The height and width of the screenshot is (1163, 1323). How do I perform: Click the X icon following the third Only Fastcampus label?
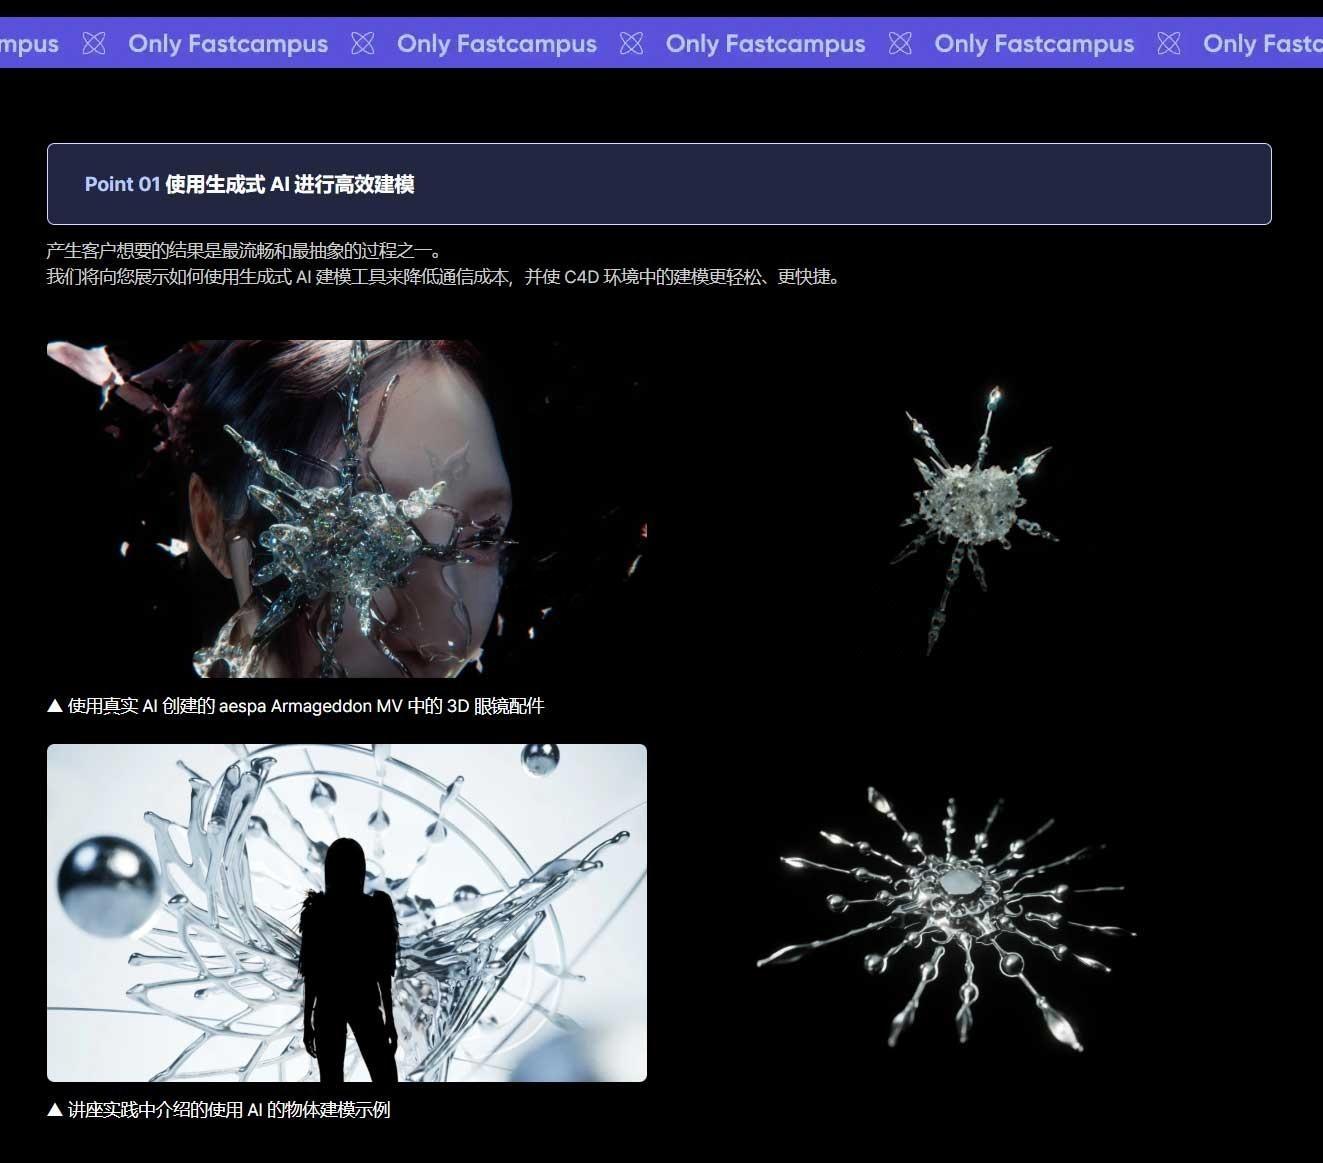pos(899,43)
